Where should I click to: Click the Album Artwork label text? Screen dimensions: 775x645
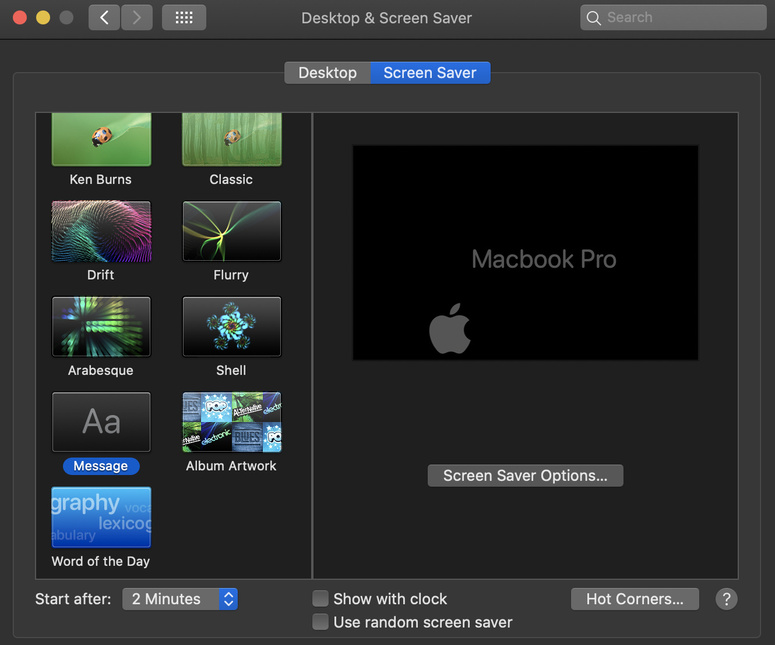(x=231, y=466)
